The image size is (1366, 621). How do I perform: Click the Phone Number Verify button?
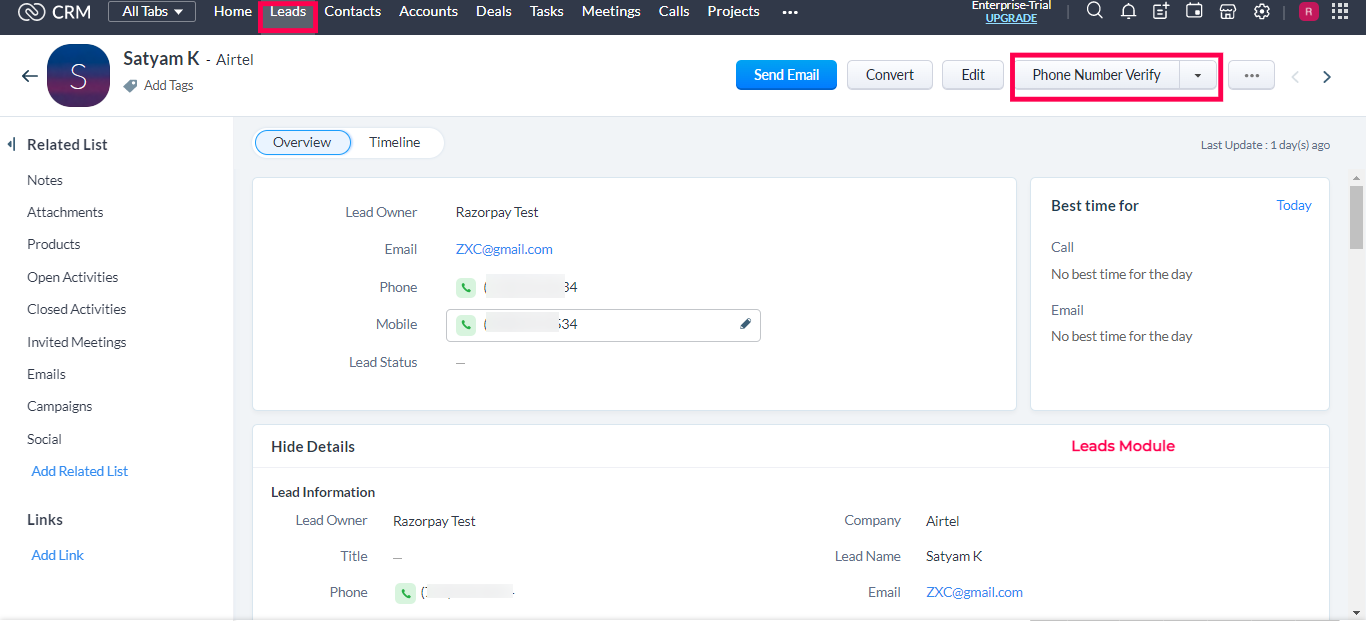(x=1097, y=75)
